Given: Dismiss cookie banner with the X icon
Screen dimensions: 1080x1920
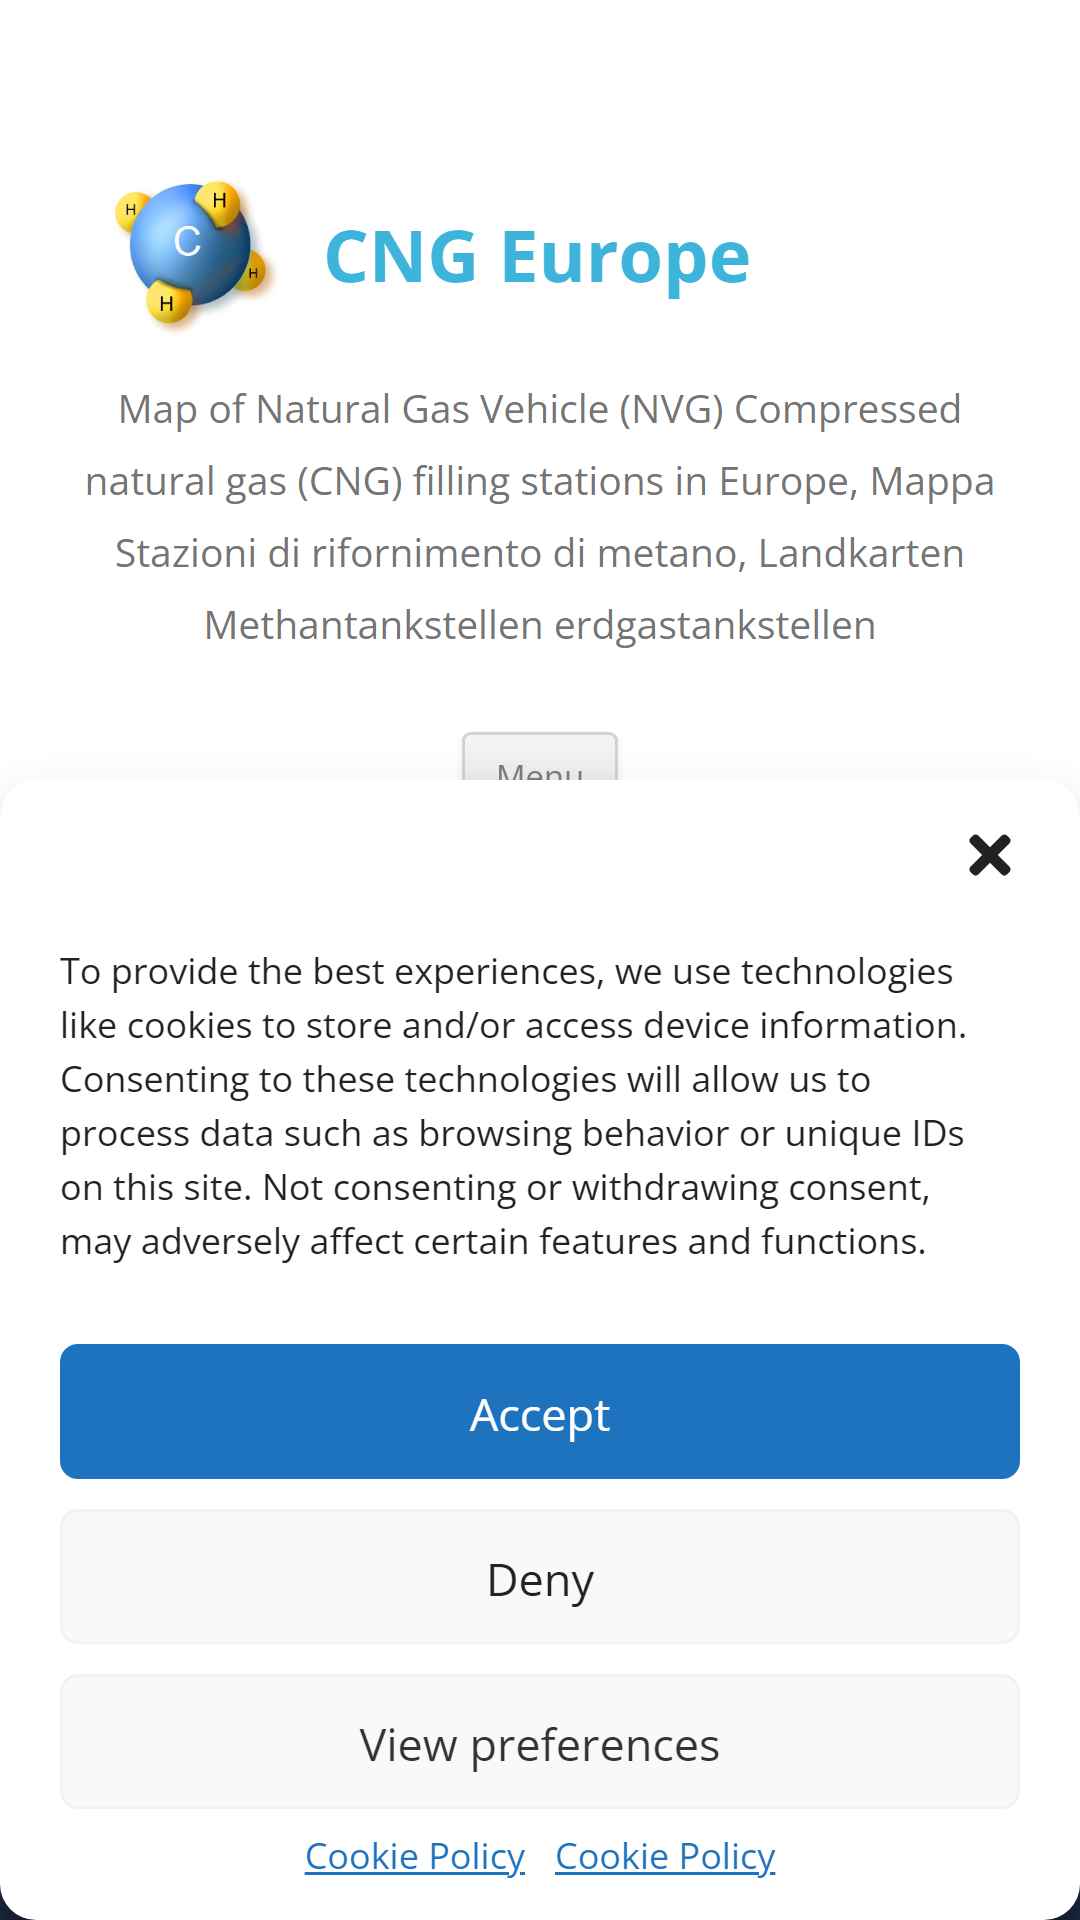Looking at the screenshot, I should coord(989,855).
